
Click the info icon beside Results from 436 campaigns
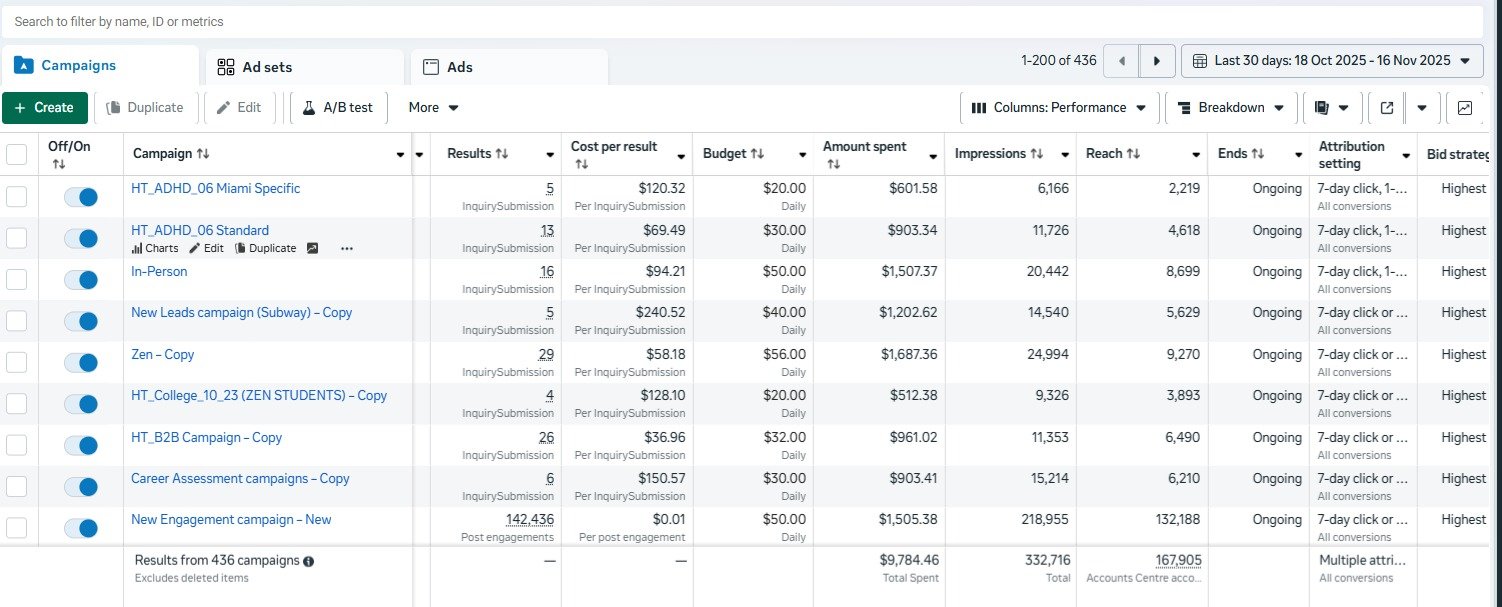coord(309,562)
